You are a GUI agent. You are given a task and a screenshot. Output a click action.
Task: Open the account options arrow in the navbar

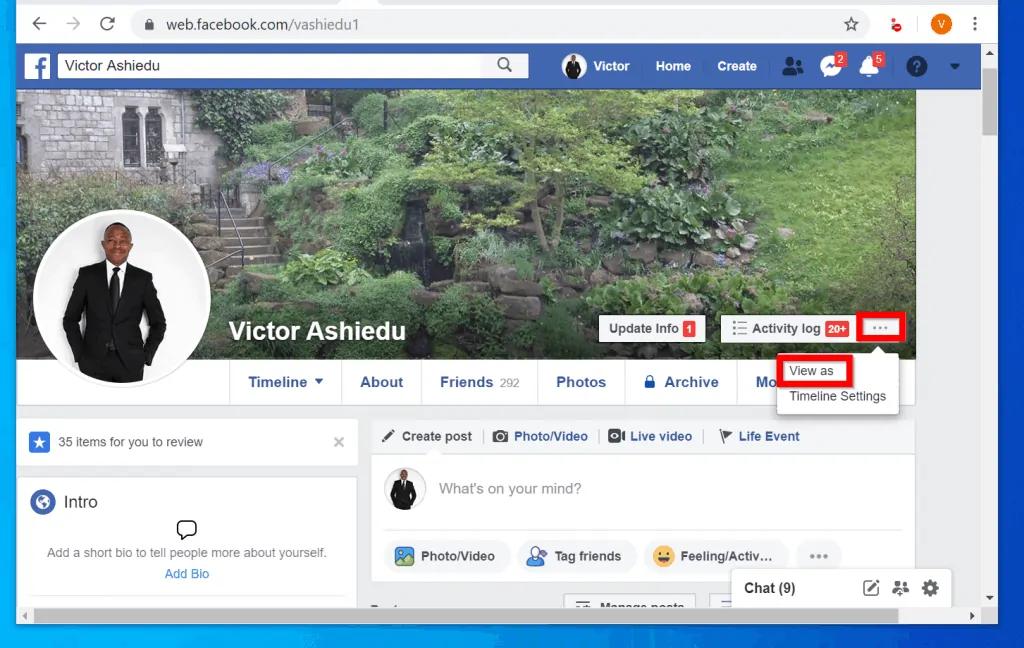[954, 66]
